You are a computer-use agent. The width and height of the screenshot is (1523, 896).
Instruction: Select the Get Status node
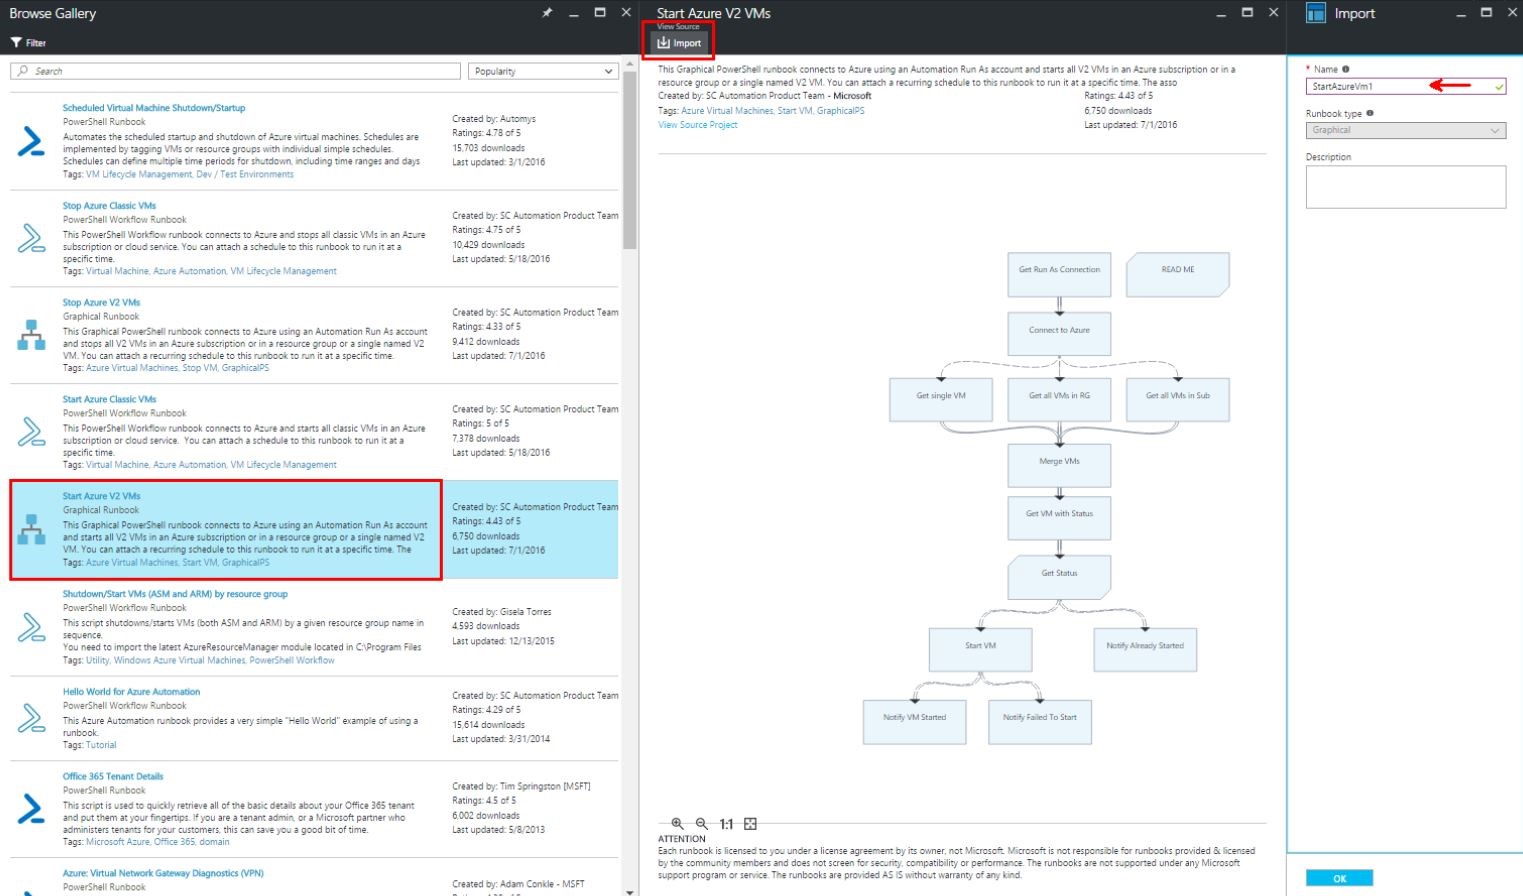click(1060, 577)
